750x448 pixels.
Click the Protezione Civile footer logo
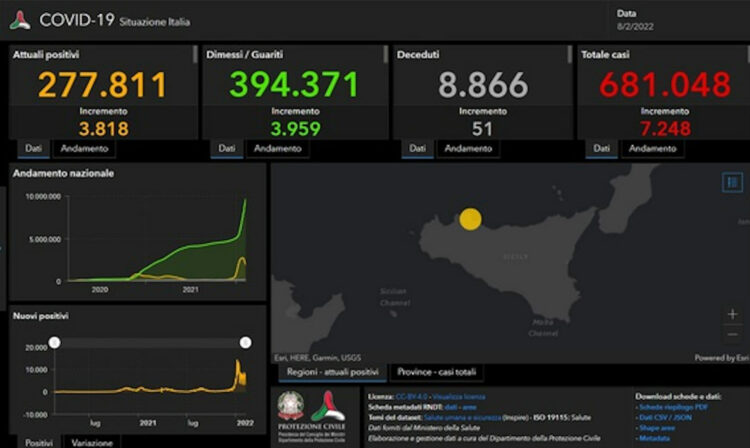pyautogui.click(x=328, y=408)
